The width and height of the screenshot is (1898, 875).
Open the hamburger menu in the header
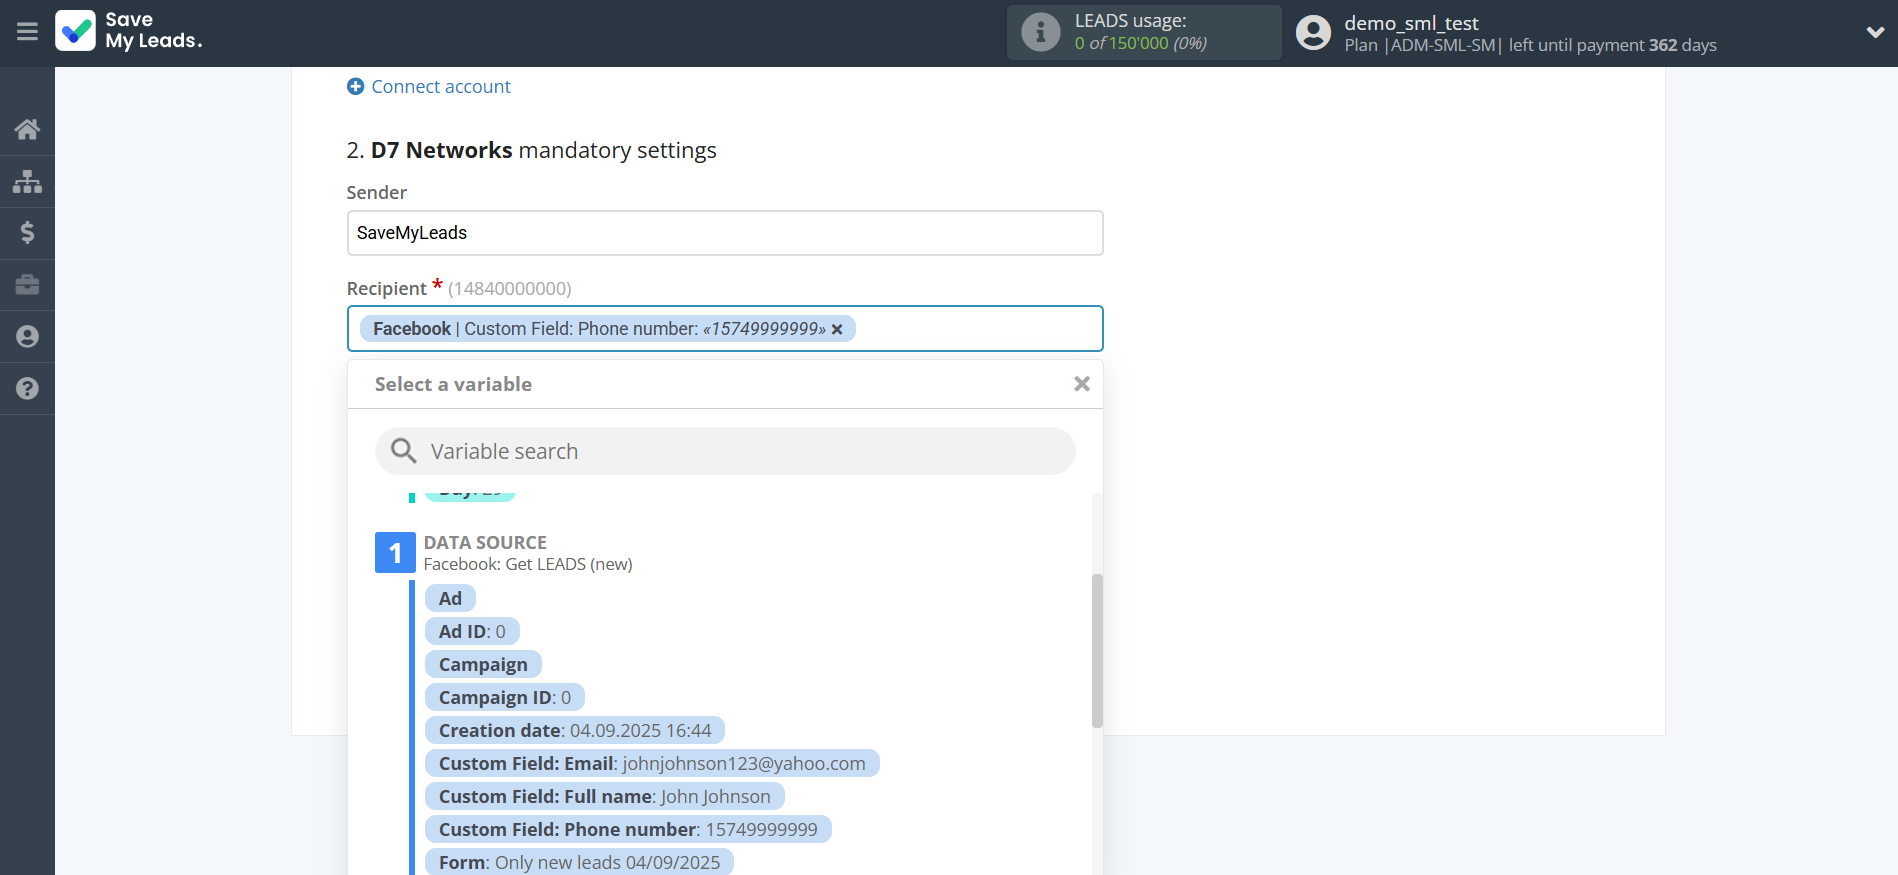point(27,32)
